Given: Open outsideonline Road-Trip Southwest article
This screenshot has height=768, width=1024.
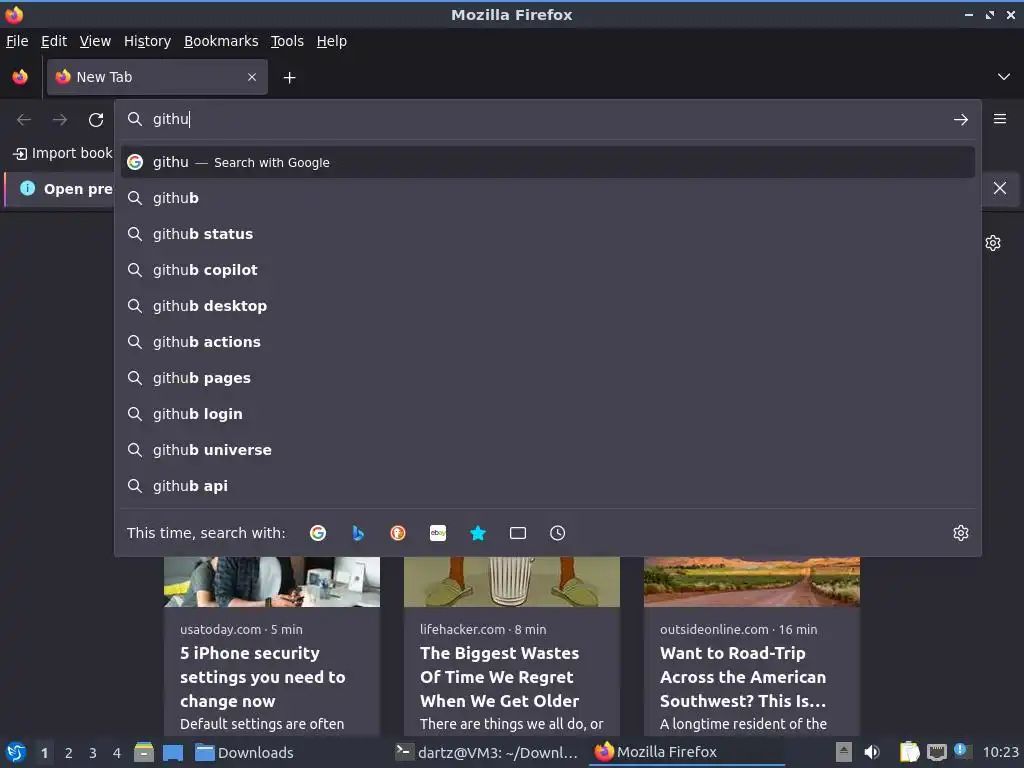Looking at the screenshot, I should [743, 677].
